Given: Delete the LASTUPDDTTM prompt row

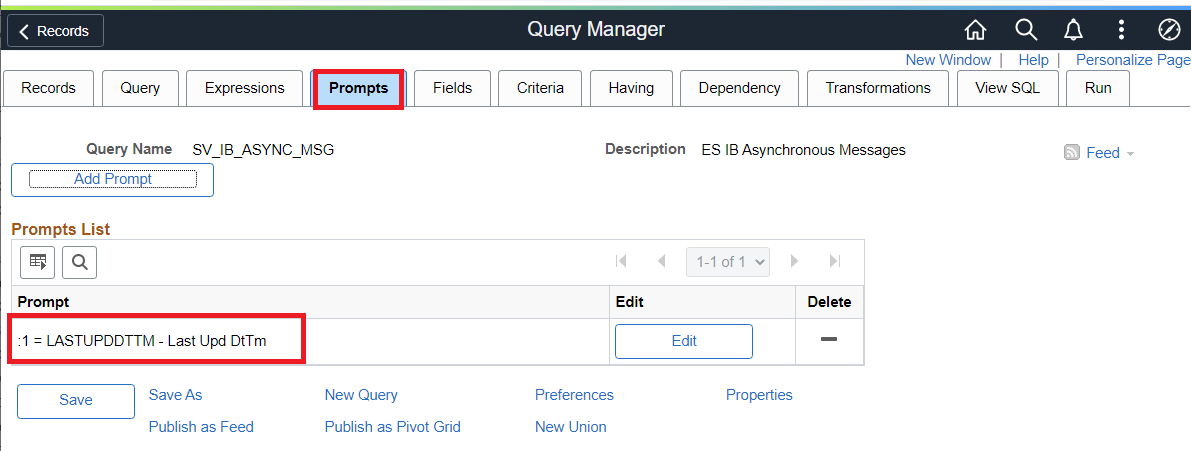Looking at the screenshot, I should pyautogui.click(x=828, y=340).
